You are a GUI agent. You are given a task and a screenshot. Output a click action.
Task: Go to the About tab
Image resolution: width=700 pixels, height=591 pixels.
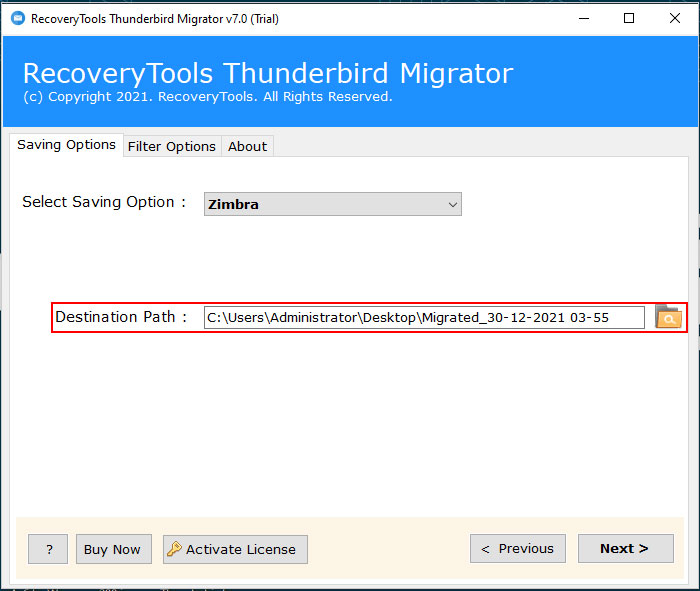(247, 146)
